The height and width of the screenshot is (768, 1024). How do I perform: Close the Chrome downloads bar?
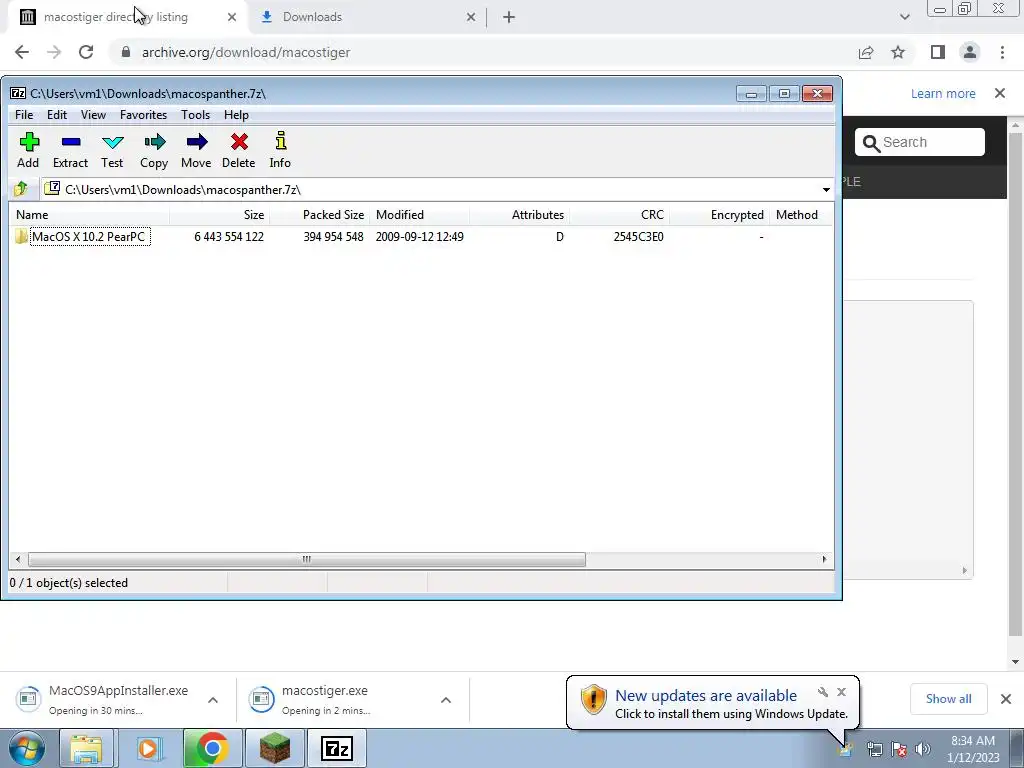1006,699
